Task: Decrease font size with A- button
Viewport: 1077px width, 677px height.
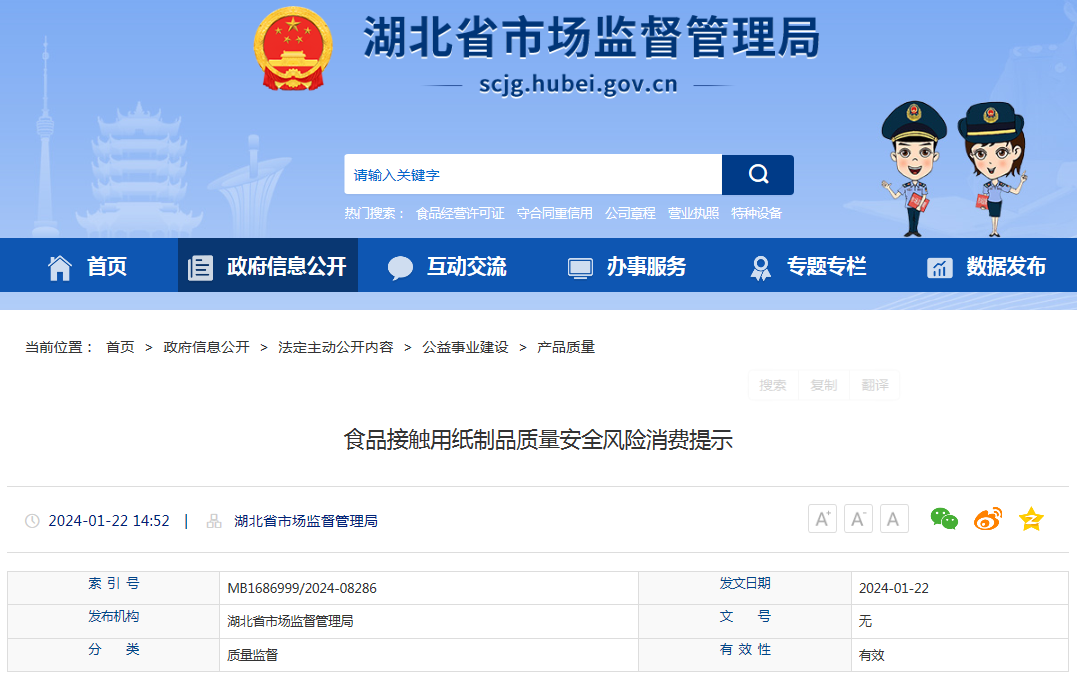Action: click(858, 519)
